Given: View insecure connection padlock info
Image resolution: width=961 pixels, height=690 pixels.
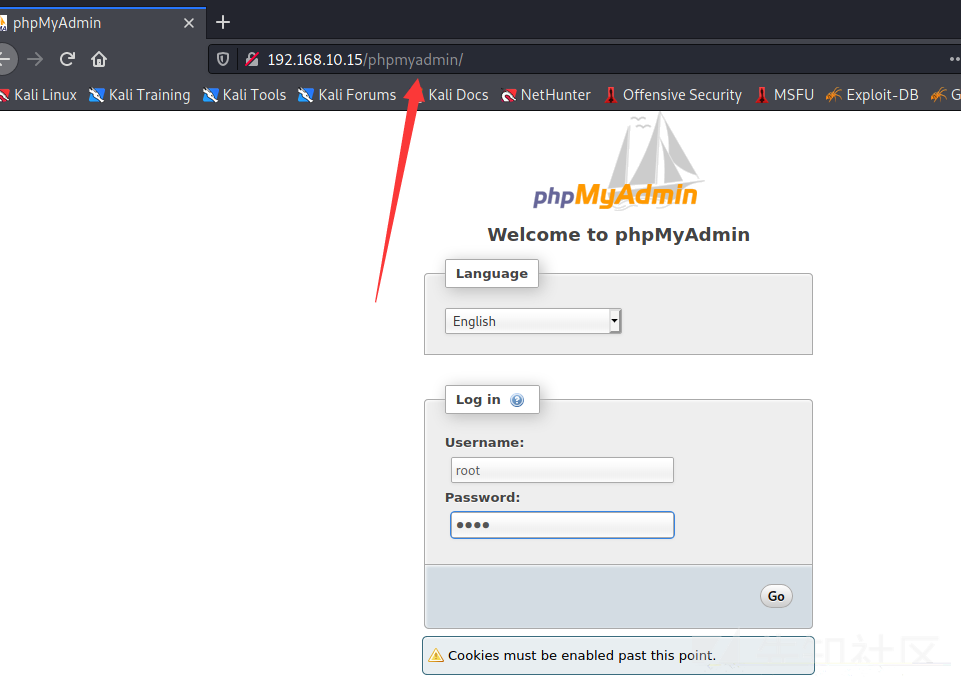Looking at the screenshot, I should [x=252, y=59].
